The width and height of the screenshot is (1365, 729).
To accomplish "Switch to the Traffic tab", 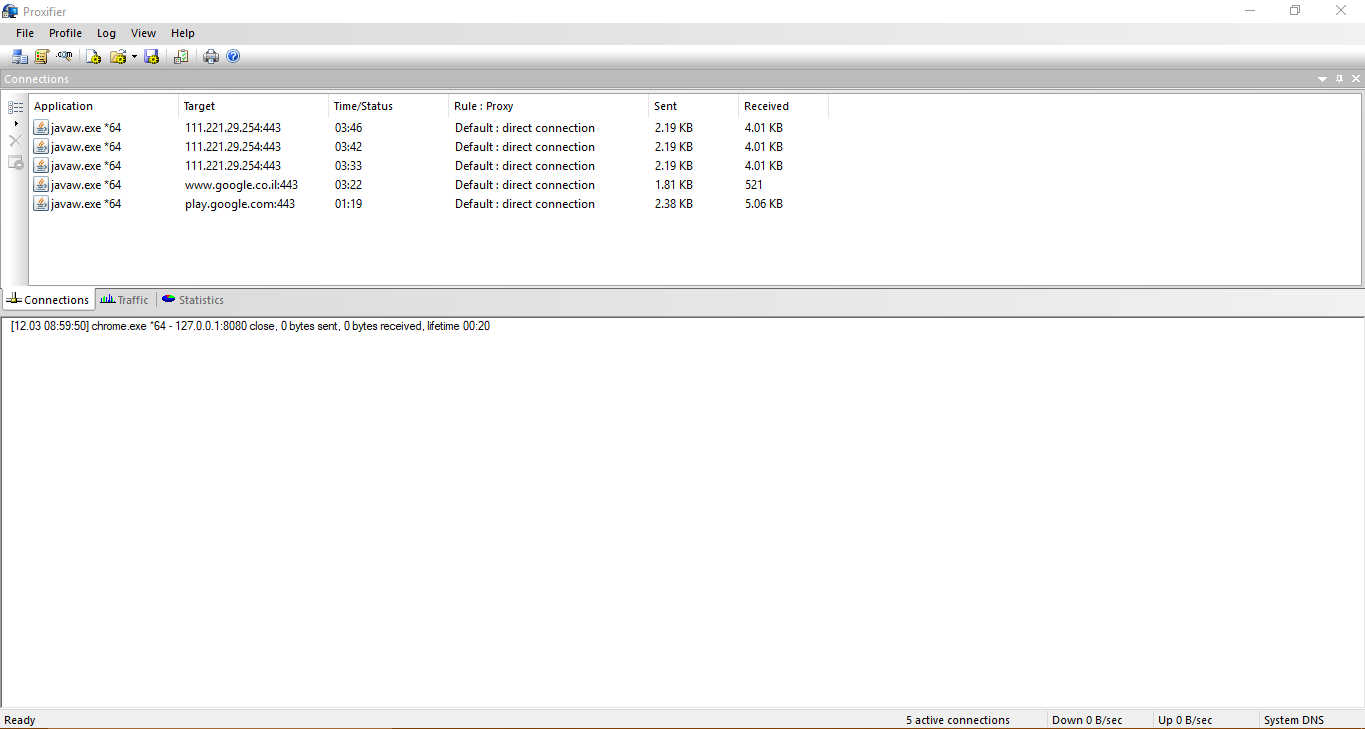I will click(x=123, y=299).
